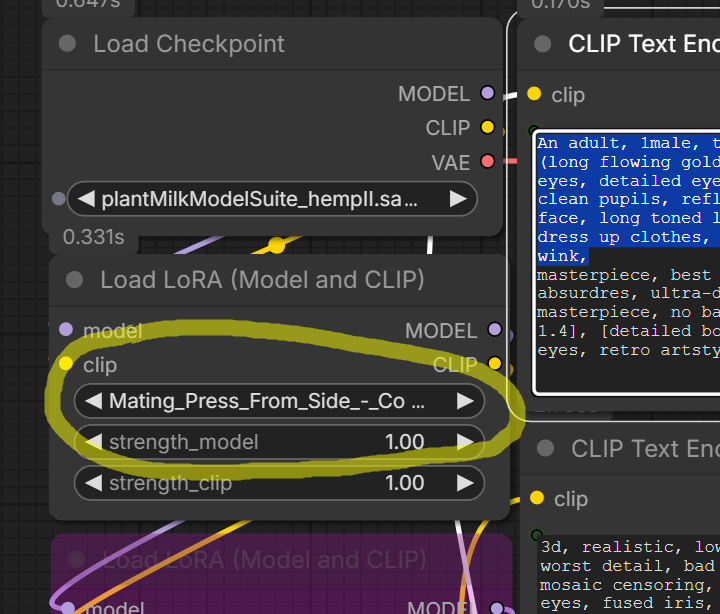The height and width of the screenshot is (614, 720).
Task: Click the model input port on Load LoRA
Action: 66,329
